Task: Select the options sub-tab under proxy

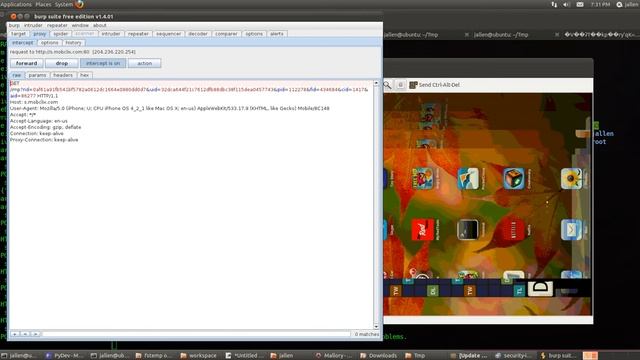Action: [x=49, y=42]
